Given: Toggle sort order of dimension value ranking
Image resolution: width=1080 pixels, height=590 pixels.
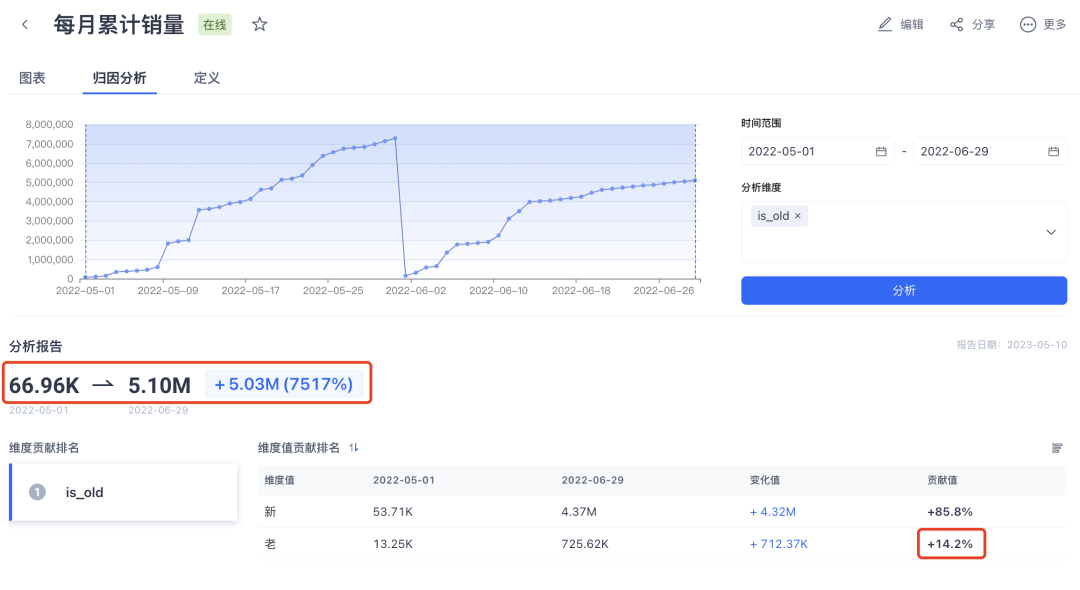Looking at the screenshot, I should [354, 448].
